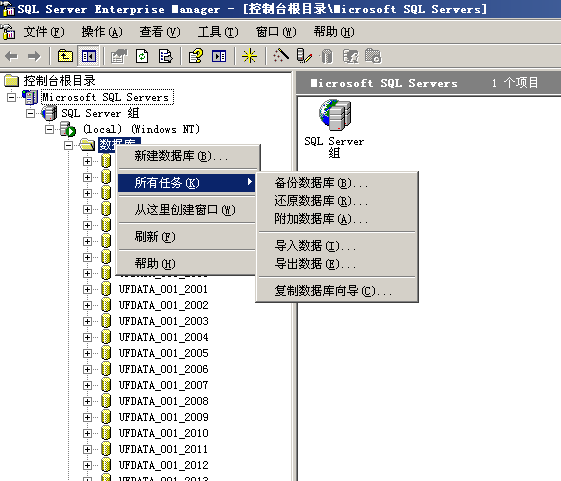Screen dimensions: 561x481
Task: Open the 文件(F) menu
Action: coord(44,32)
